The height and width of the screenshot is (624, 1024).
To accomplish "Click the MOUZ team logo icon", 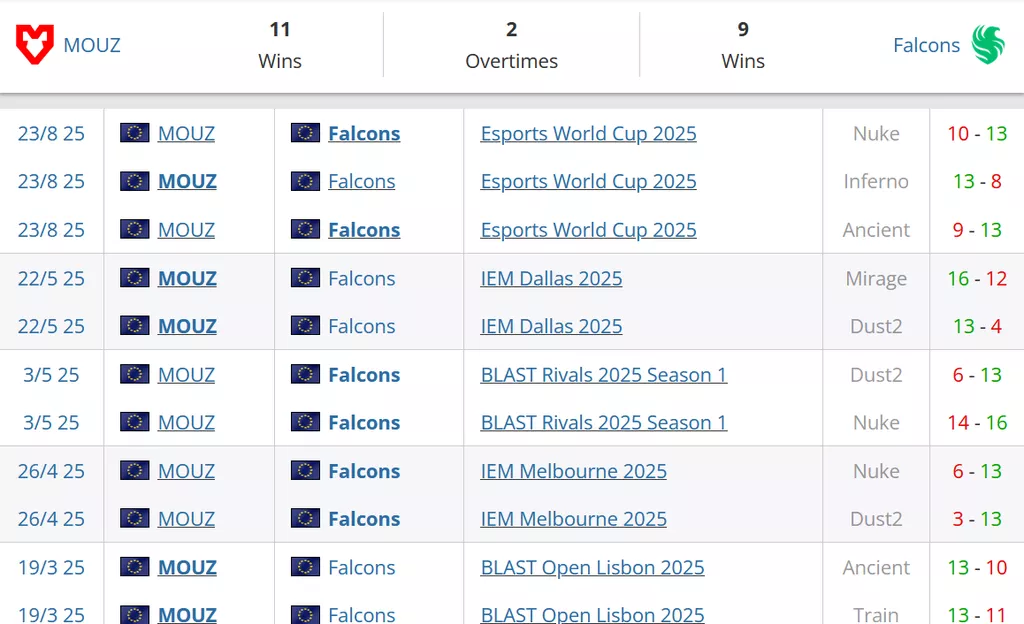I will click(35, 45).
